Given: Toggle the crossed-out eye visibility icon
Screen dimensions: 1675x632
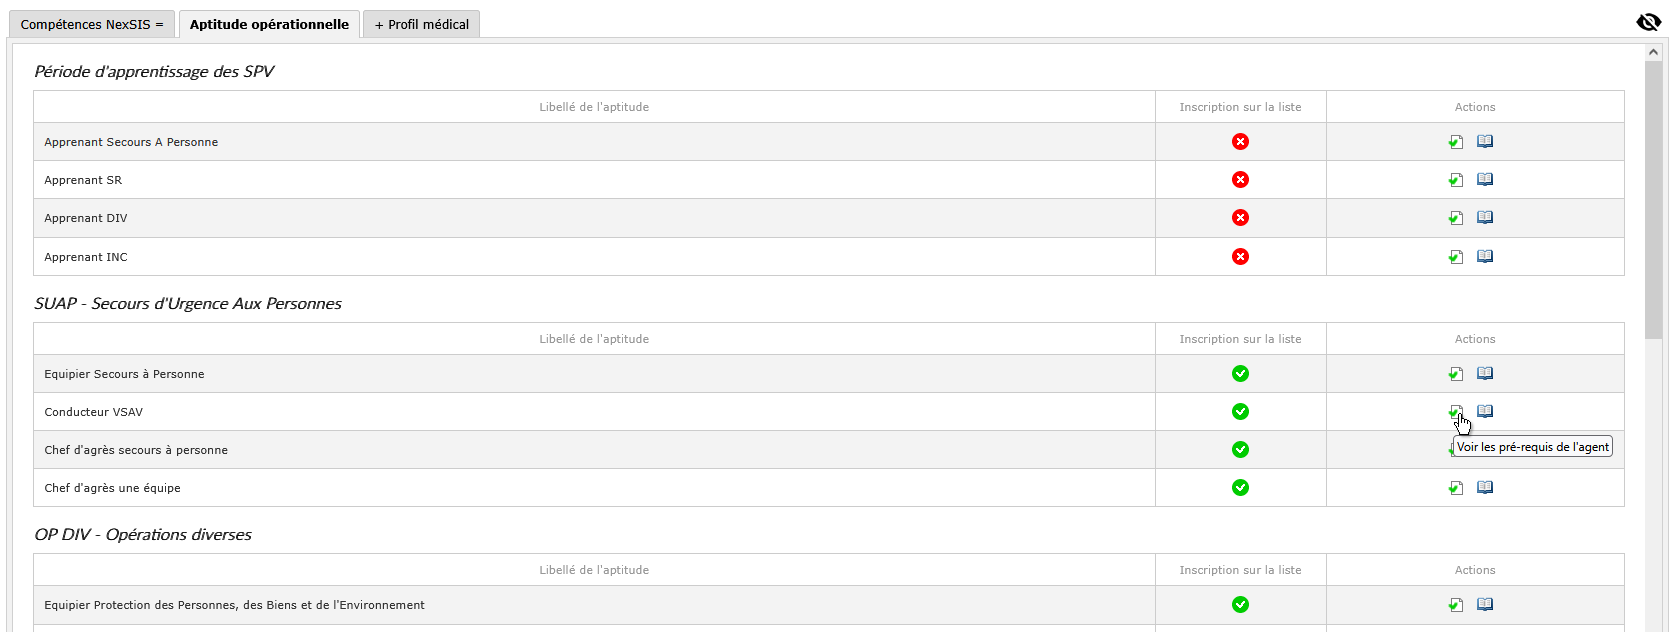Looking at the screenshot, I should click(1648, 22).
